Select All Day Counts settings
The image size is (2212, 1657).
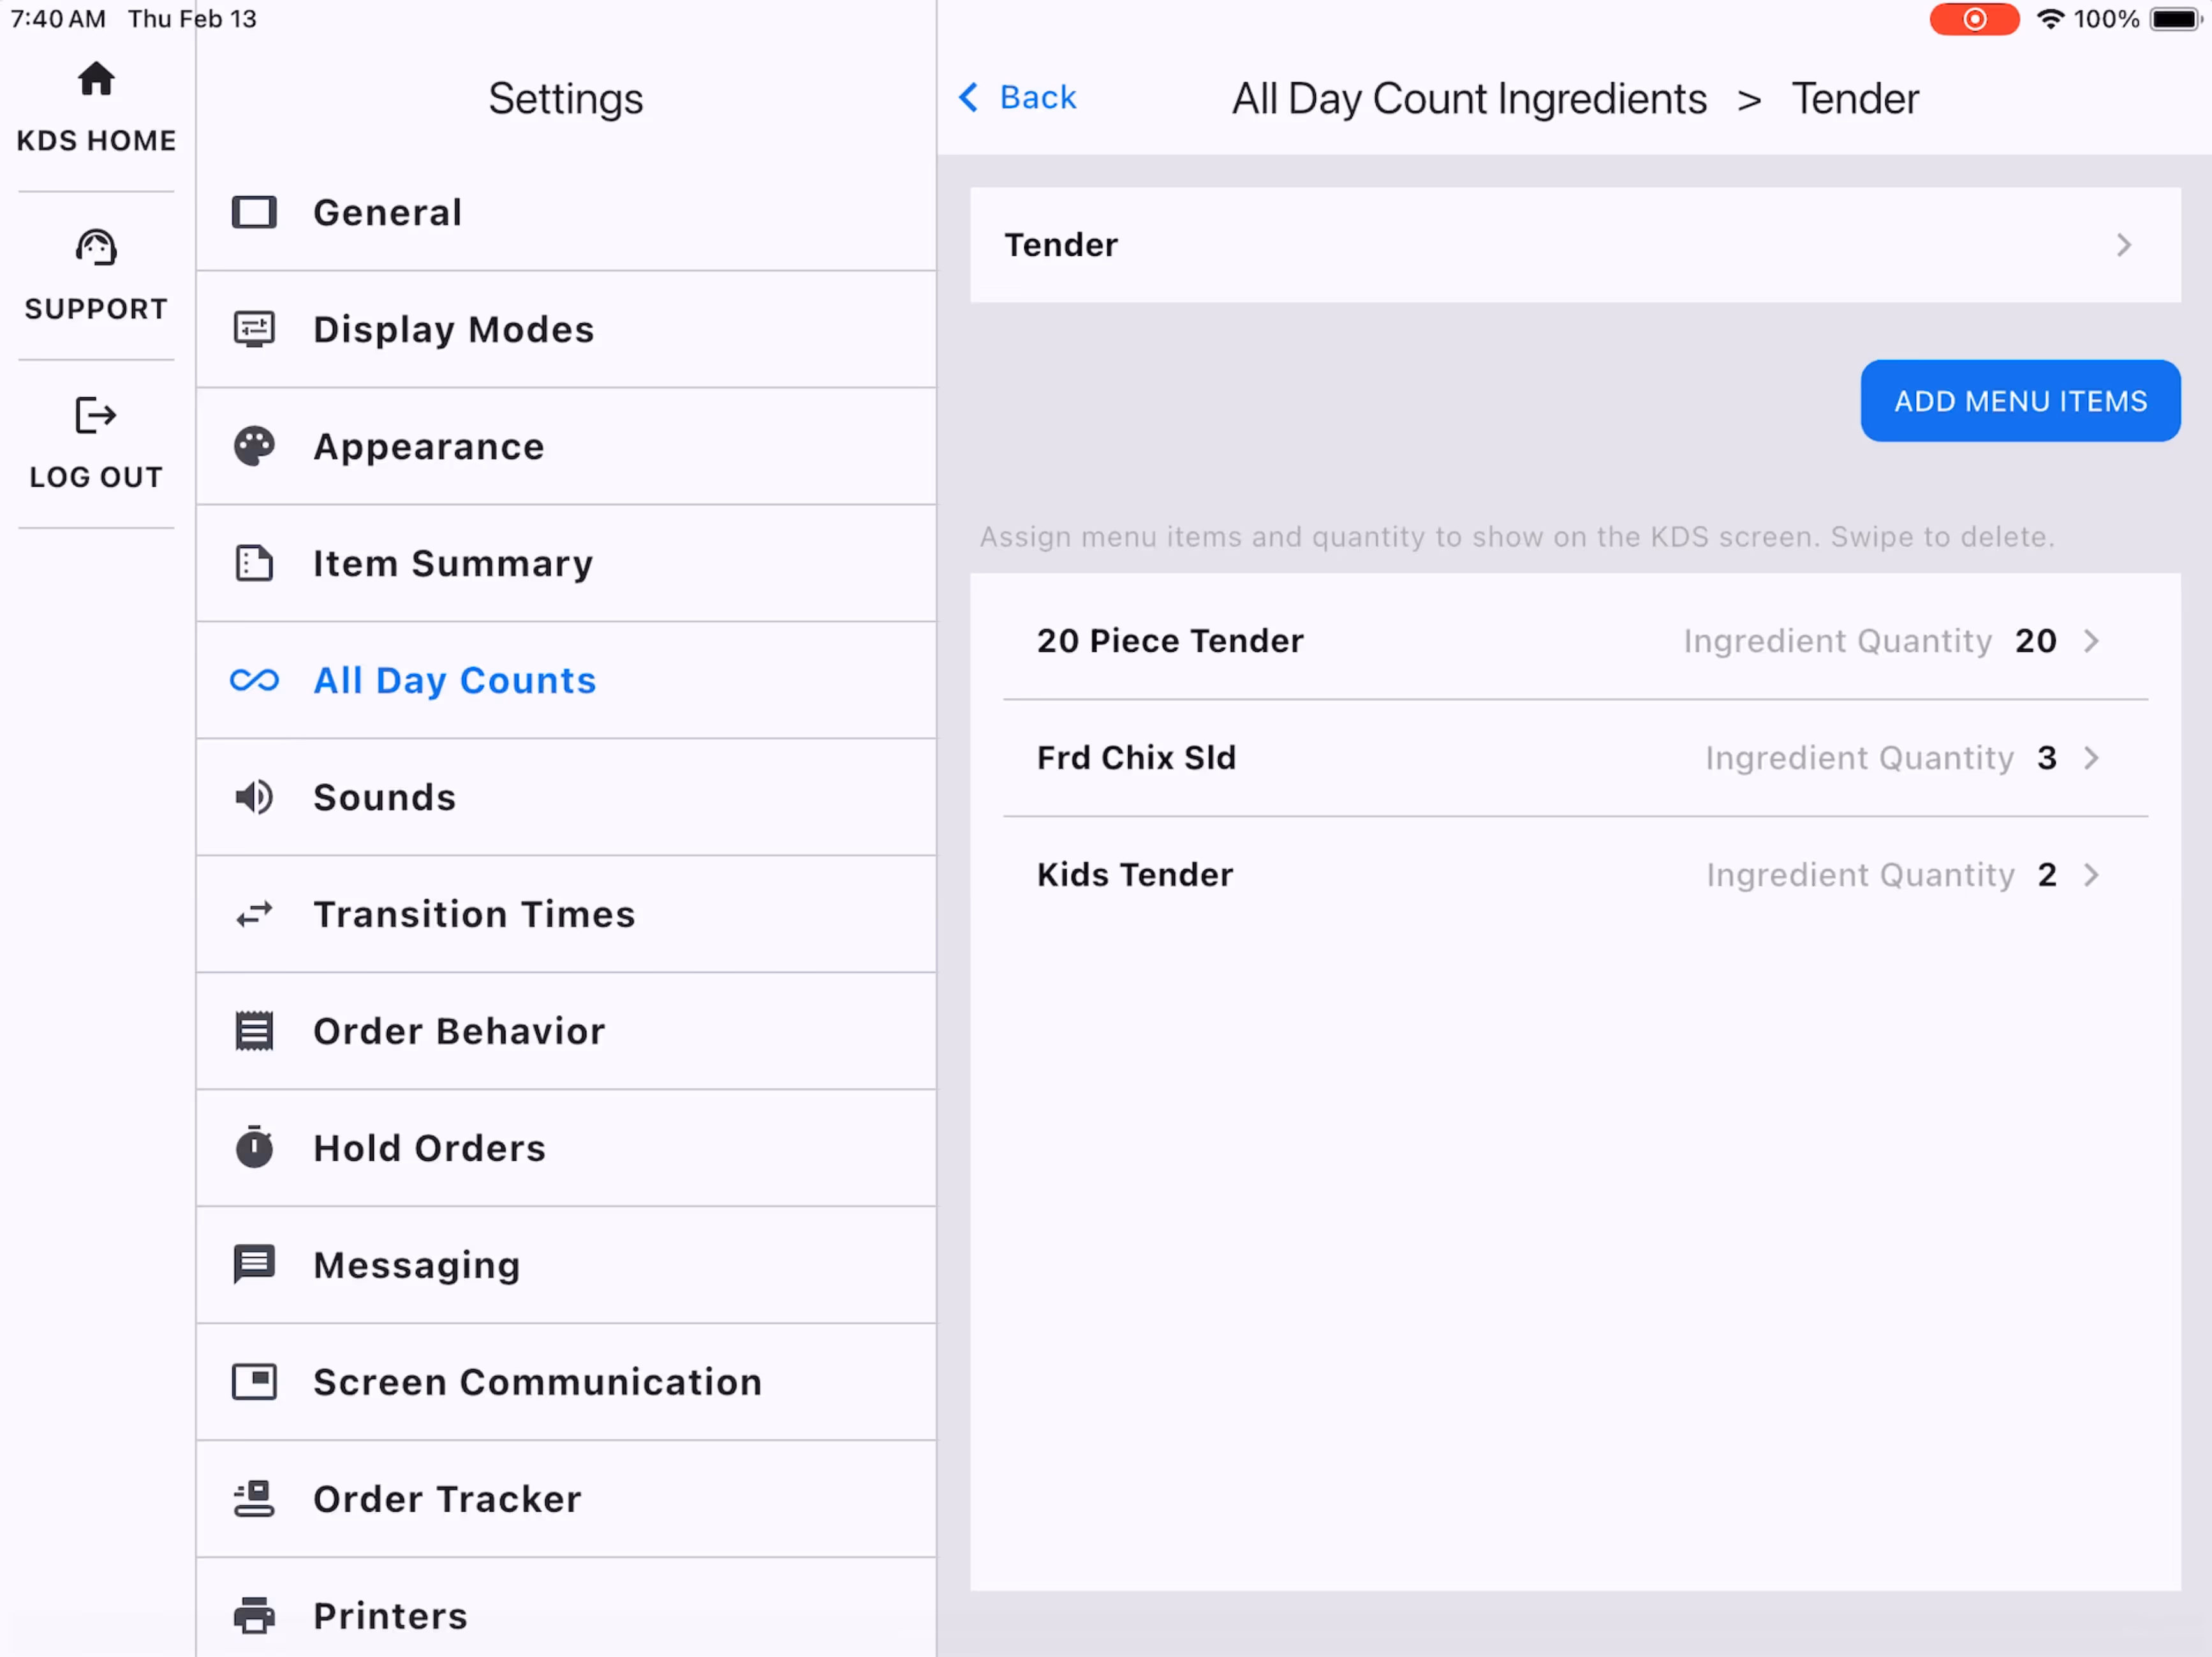click(566, 680)
